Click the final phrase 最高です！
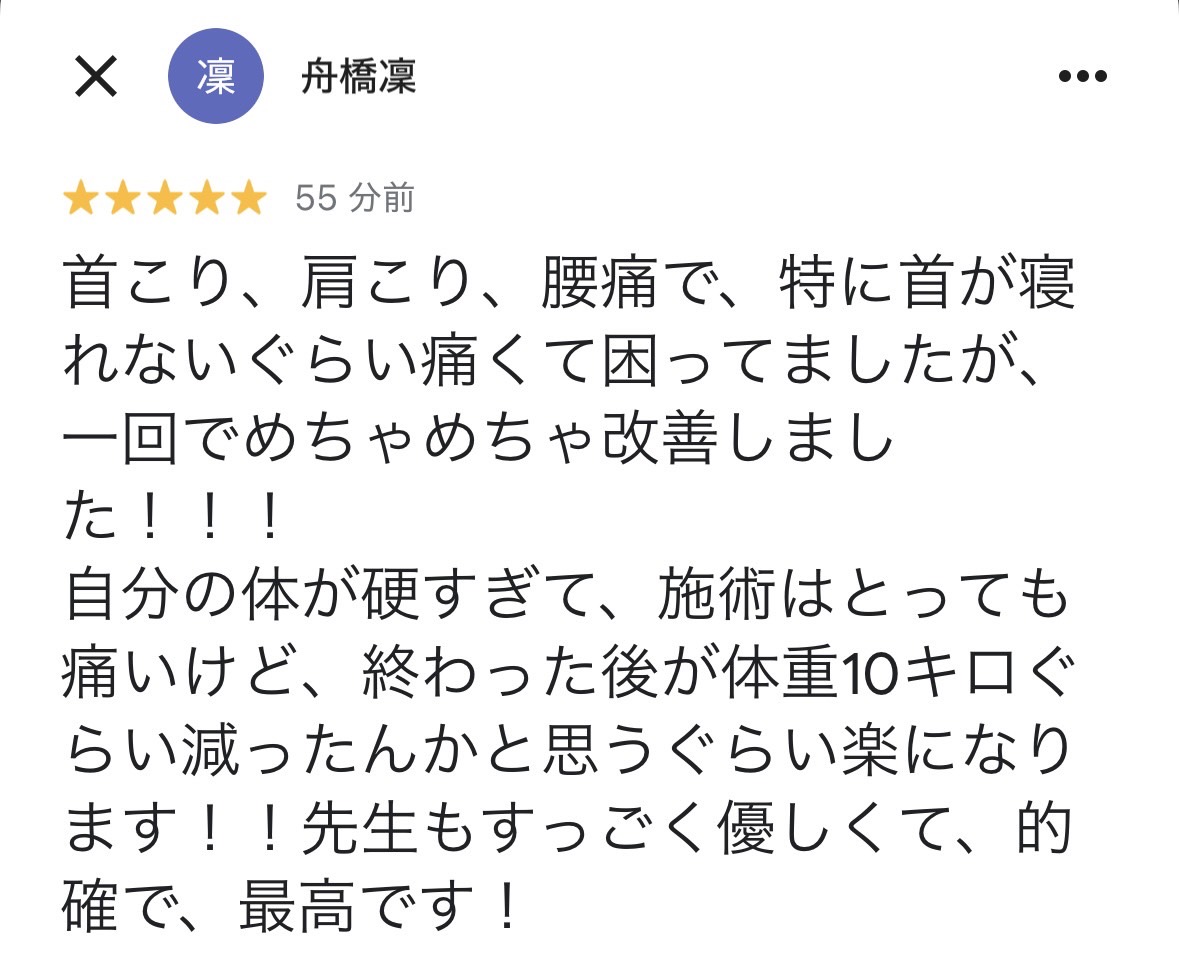Screen dimensions: 1179x979 [x=378, y=911]
